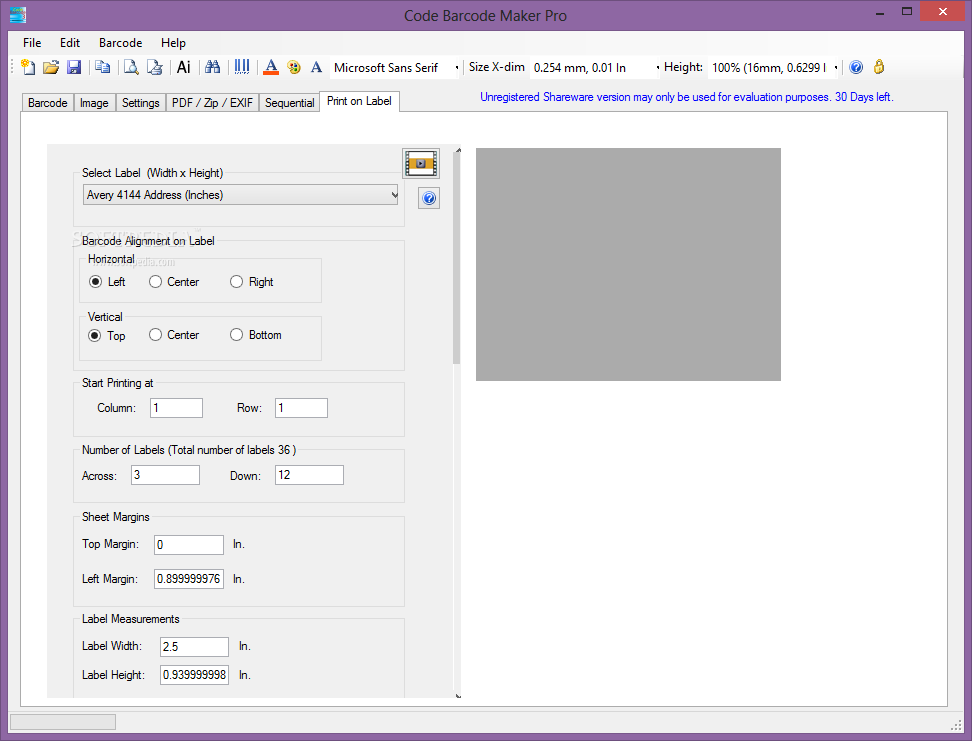Open the Help menu
This screenshot has height=741, width=972.
[x=174, y=43]
